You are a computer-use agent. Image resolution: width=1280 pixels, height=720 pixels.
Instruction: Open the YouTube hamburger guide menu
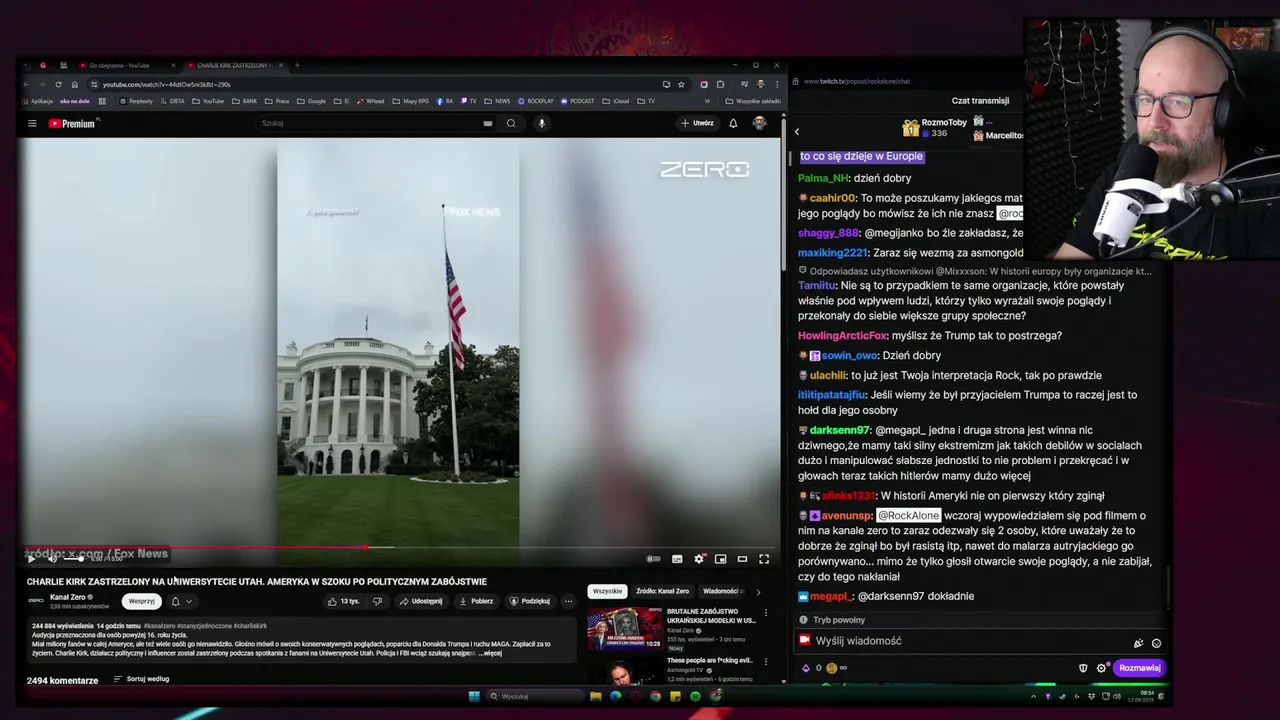32,123
